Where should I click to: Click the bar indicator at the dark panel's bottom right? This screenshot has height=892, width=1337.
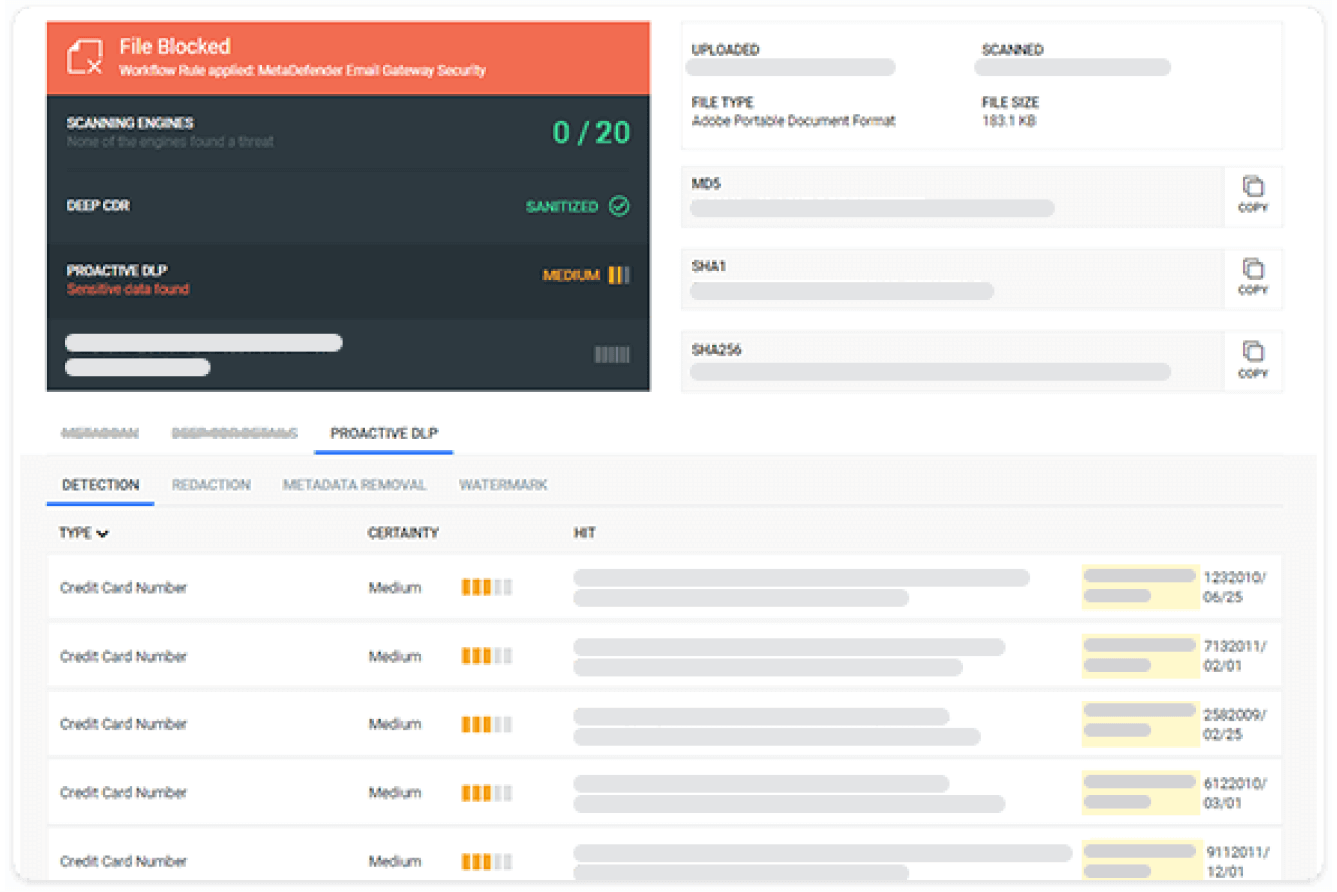coord(611,356)
